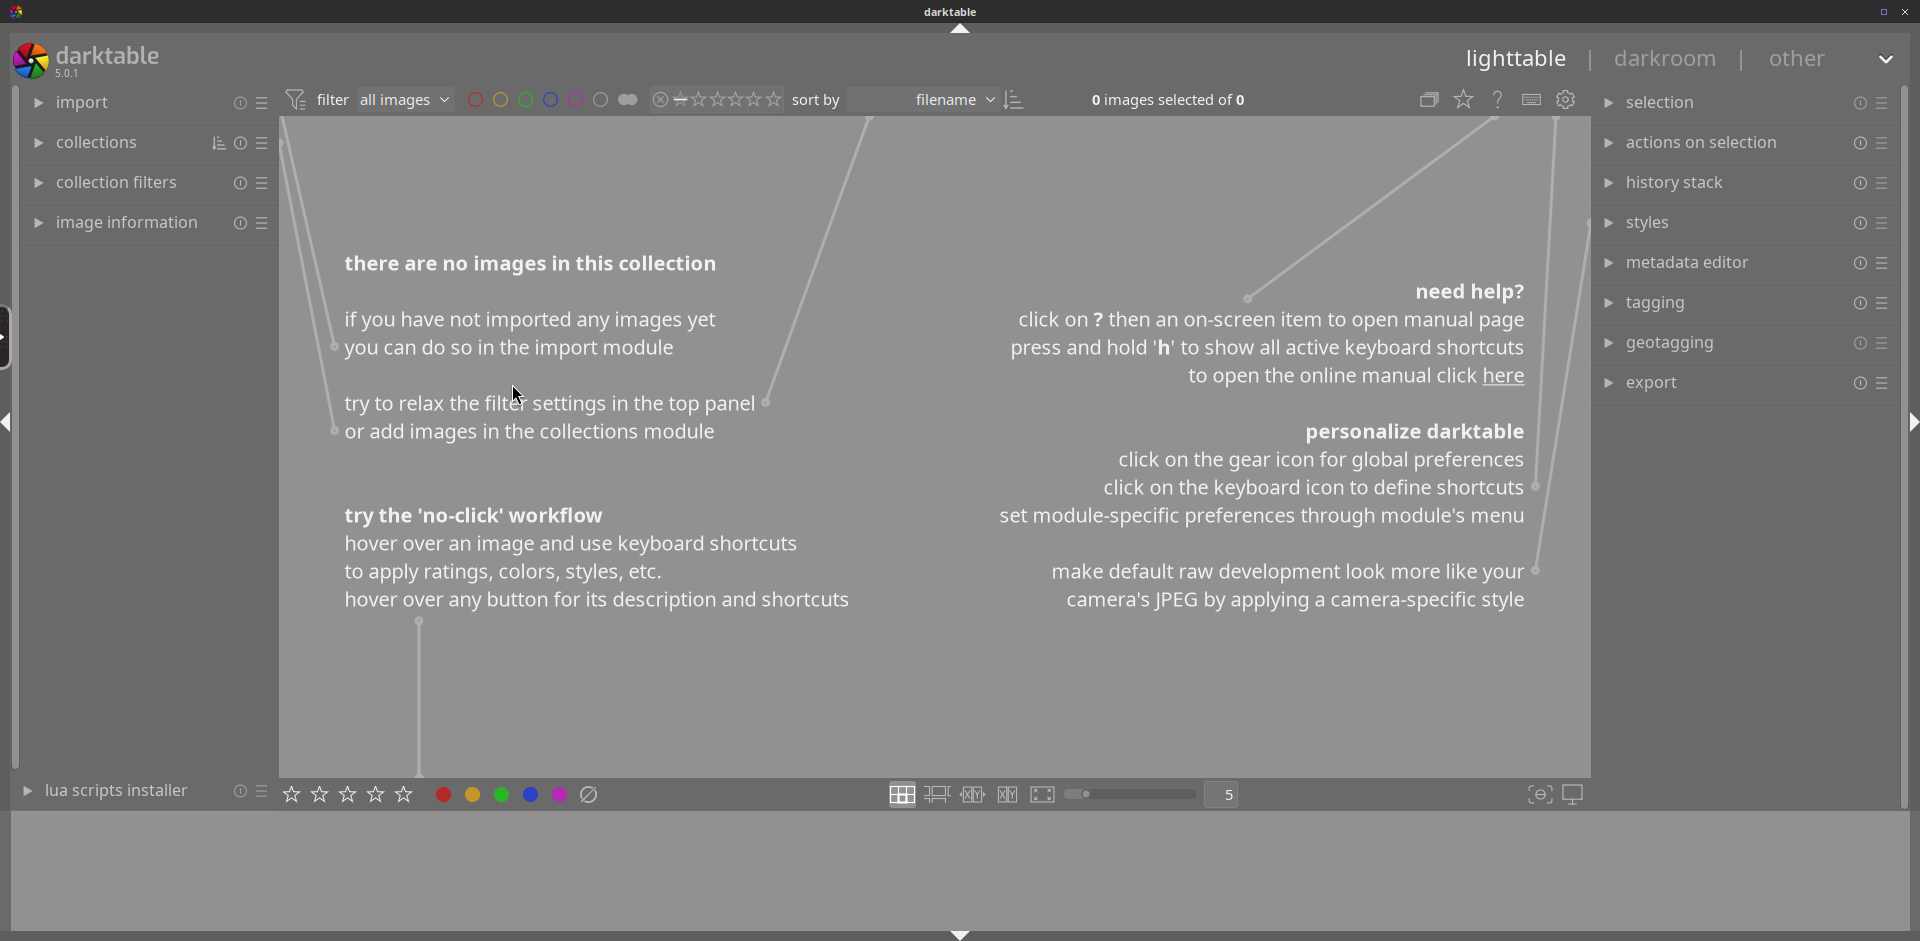Open import module presets menu icon
This screenshot has height=941, width=1920.
(262, 103)
